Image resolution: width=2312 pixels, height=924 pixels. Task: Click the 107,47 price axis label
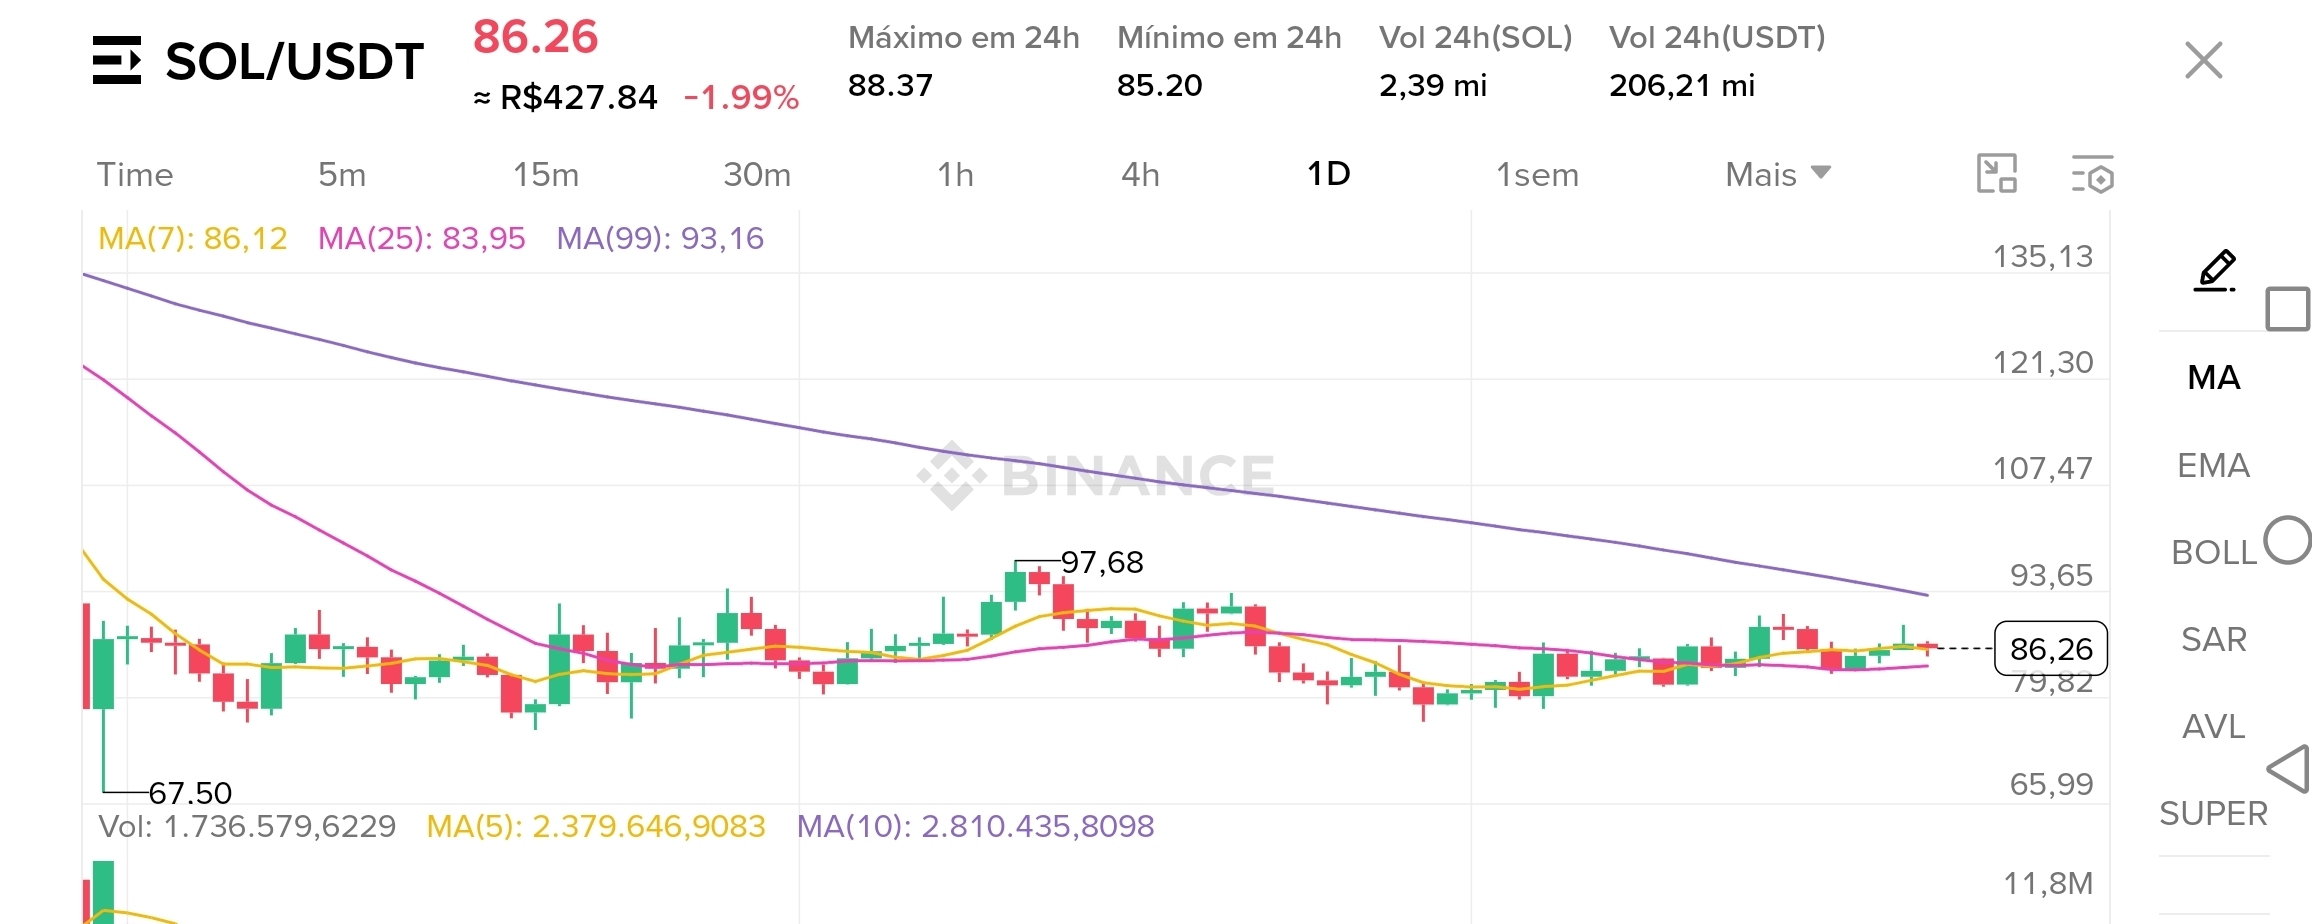tap(2043, 468)
